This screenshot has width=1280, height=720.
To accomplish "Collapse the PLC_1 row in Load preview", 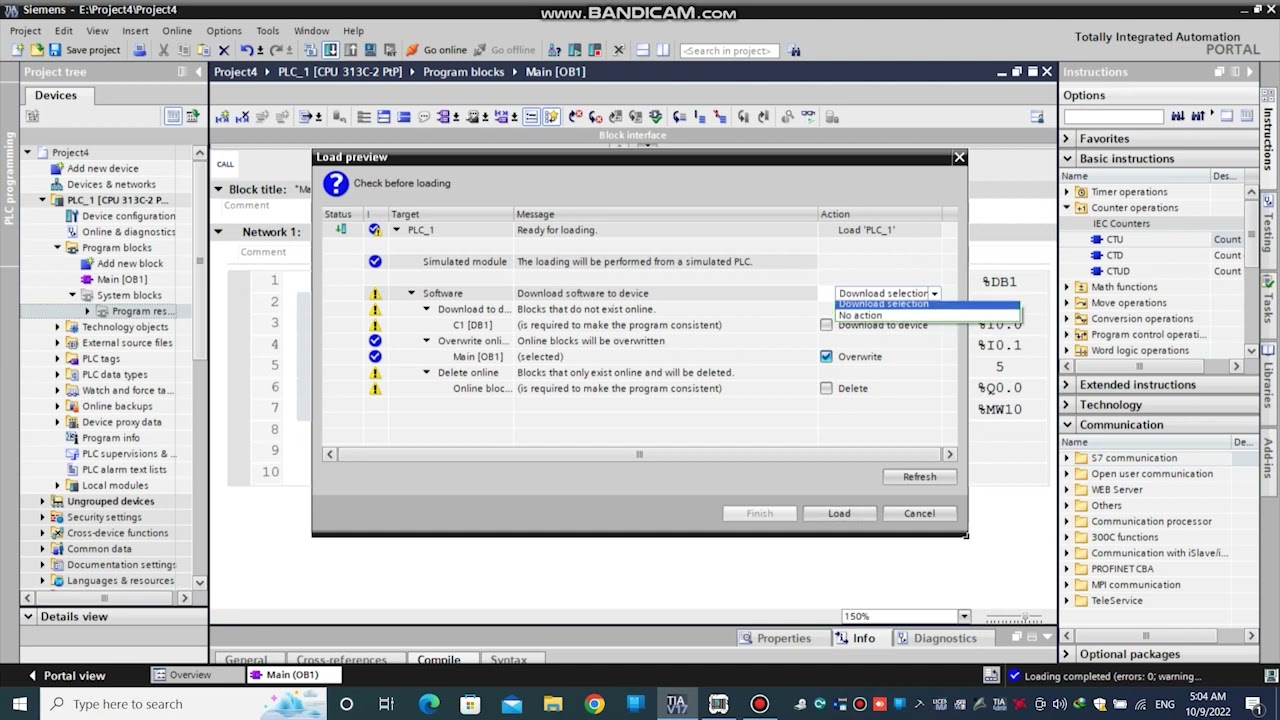I will (x=396, y=230).
